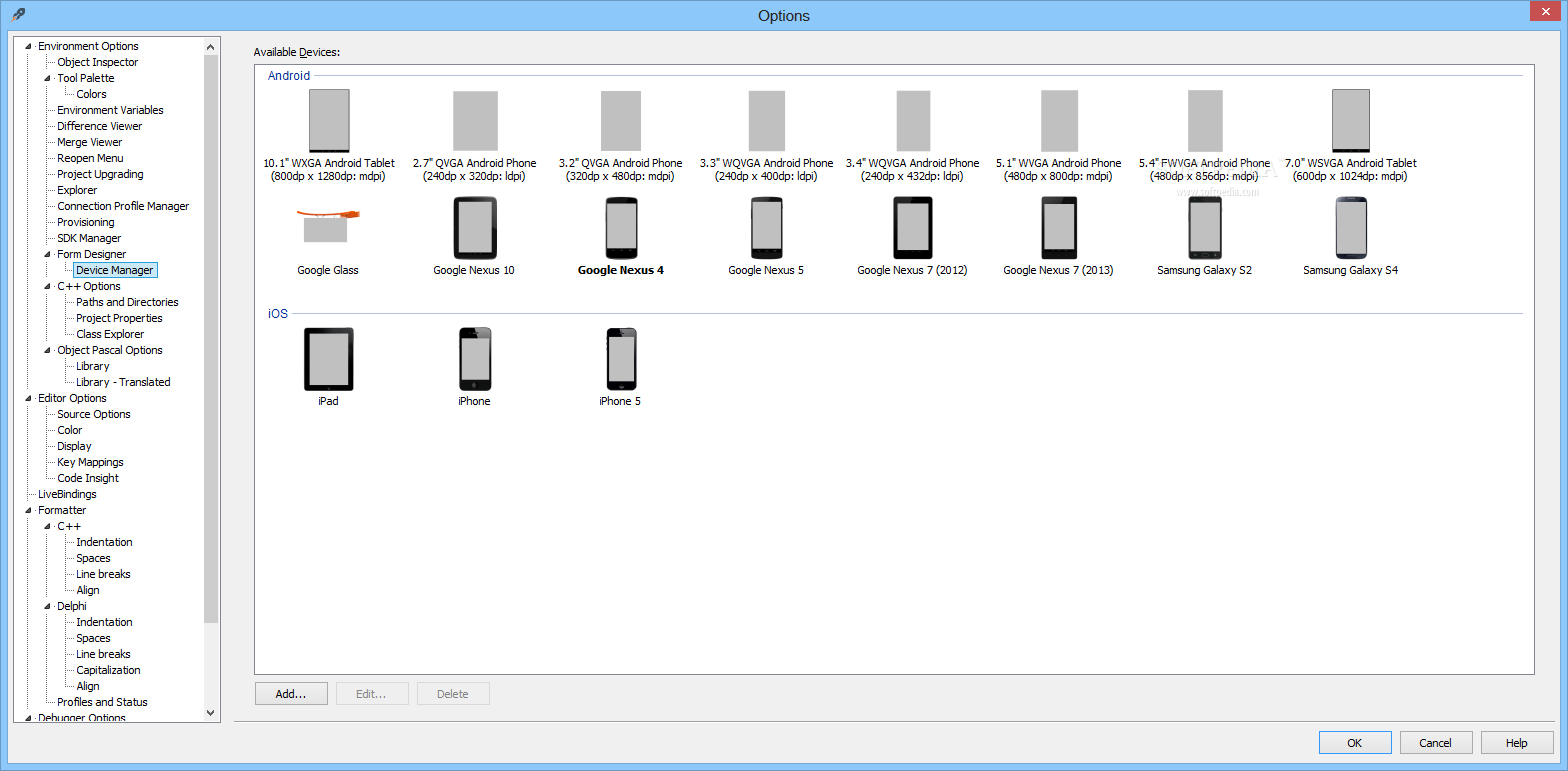1568x771 pixels.
Task: Select the Google Glass device icon
Action: tap(328, 227)
